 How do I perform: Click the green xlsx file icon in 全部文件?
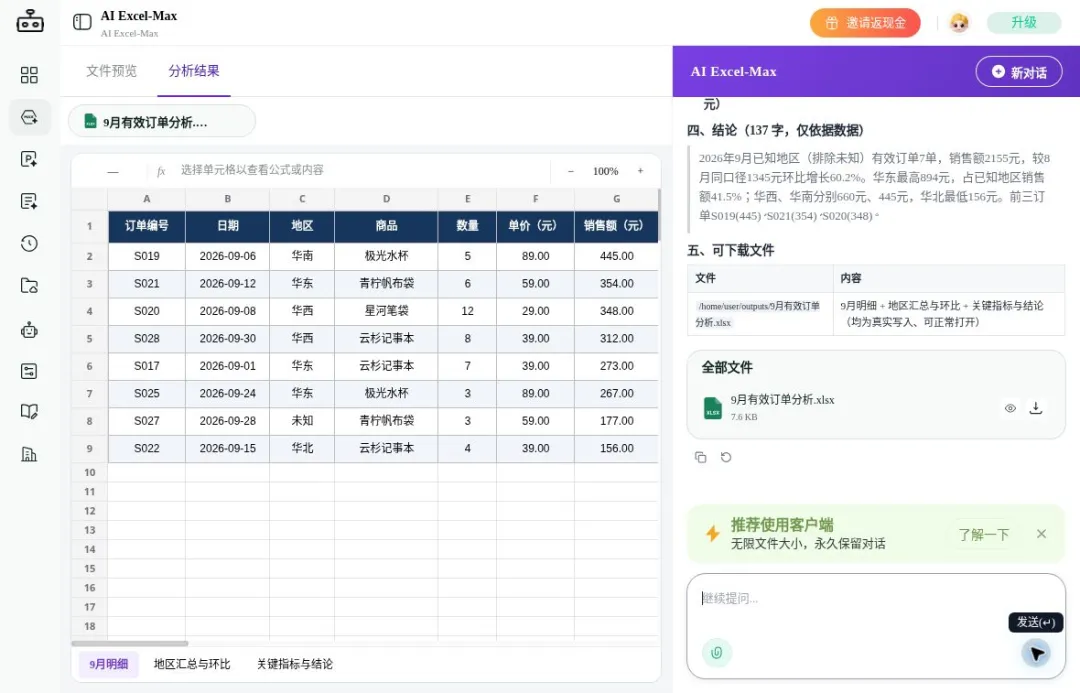click(x=712, y=408)
